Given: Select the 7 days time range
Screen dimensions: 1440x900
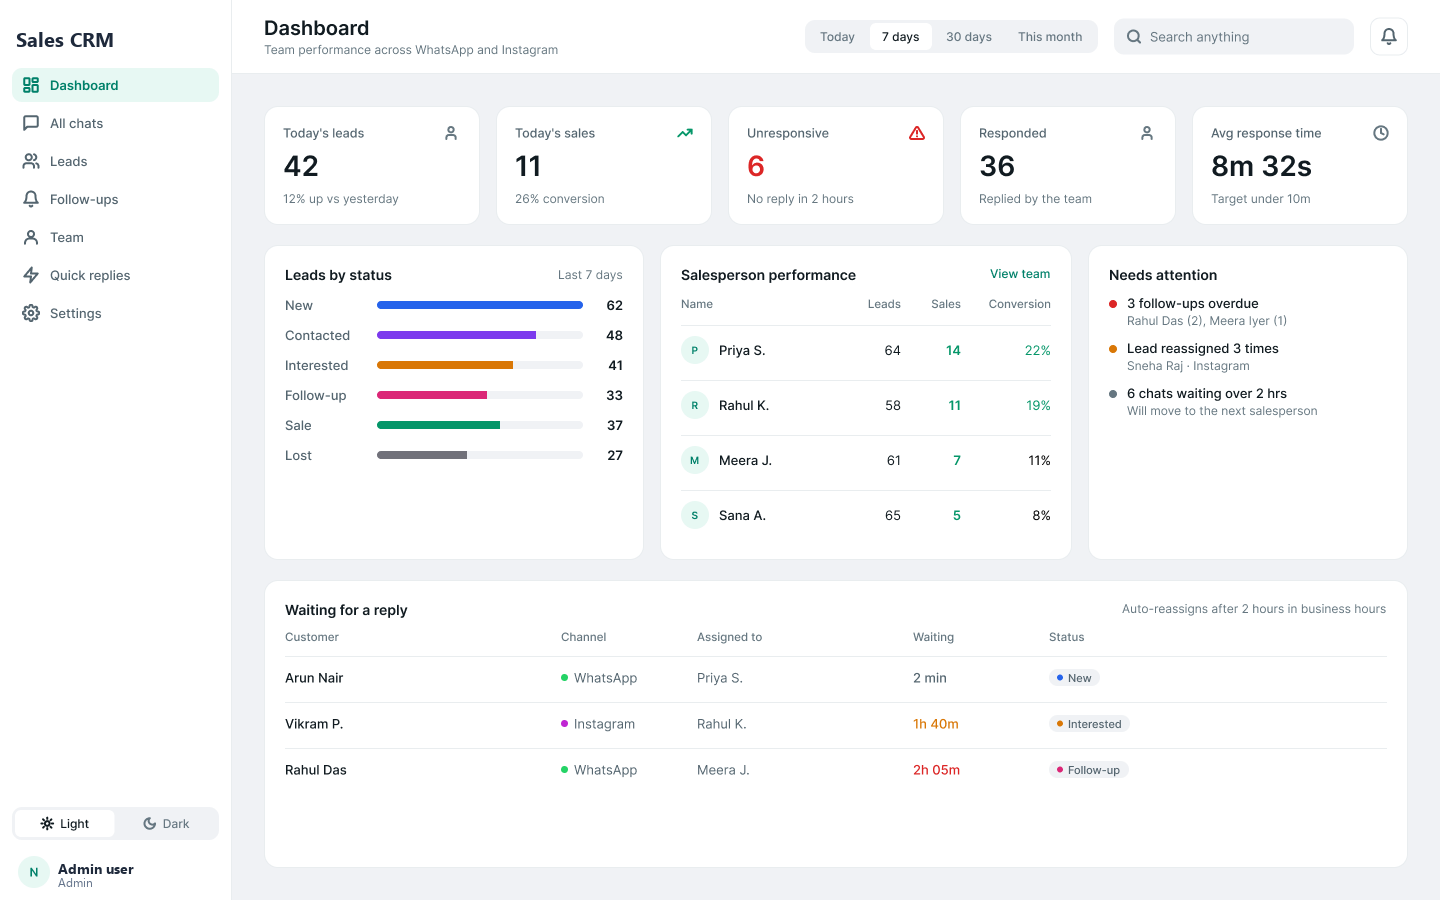Looking at the screenshot, I should coord(900,37).
